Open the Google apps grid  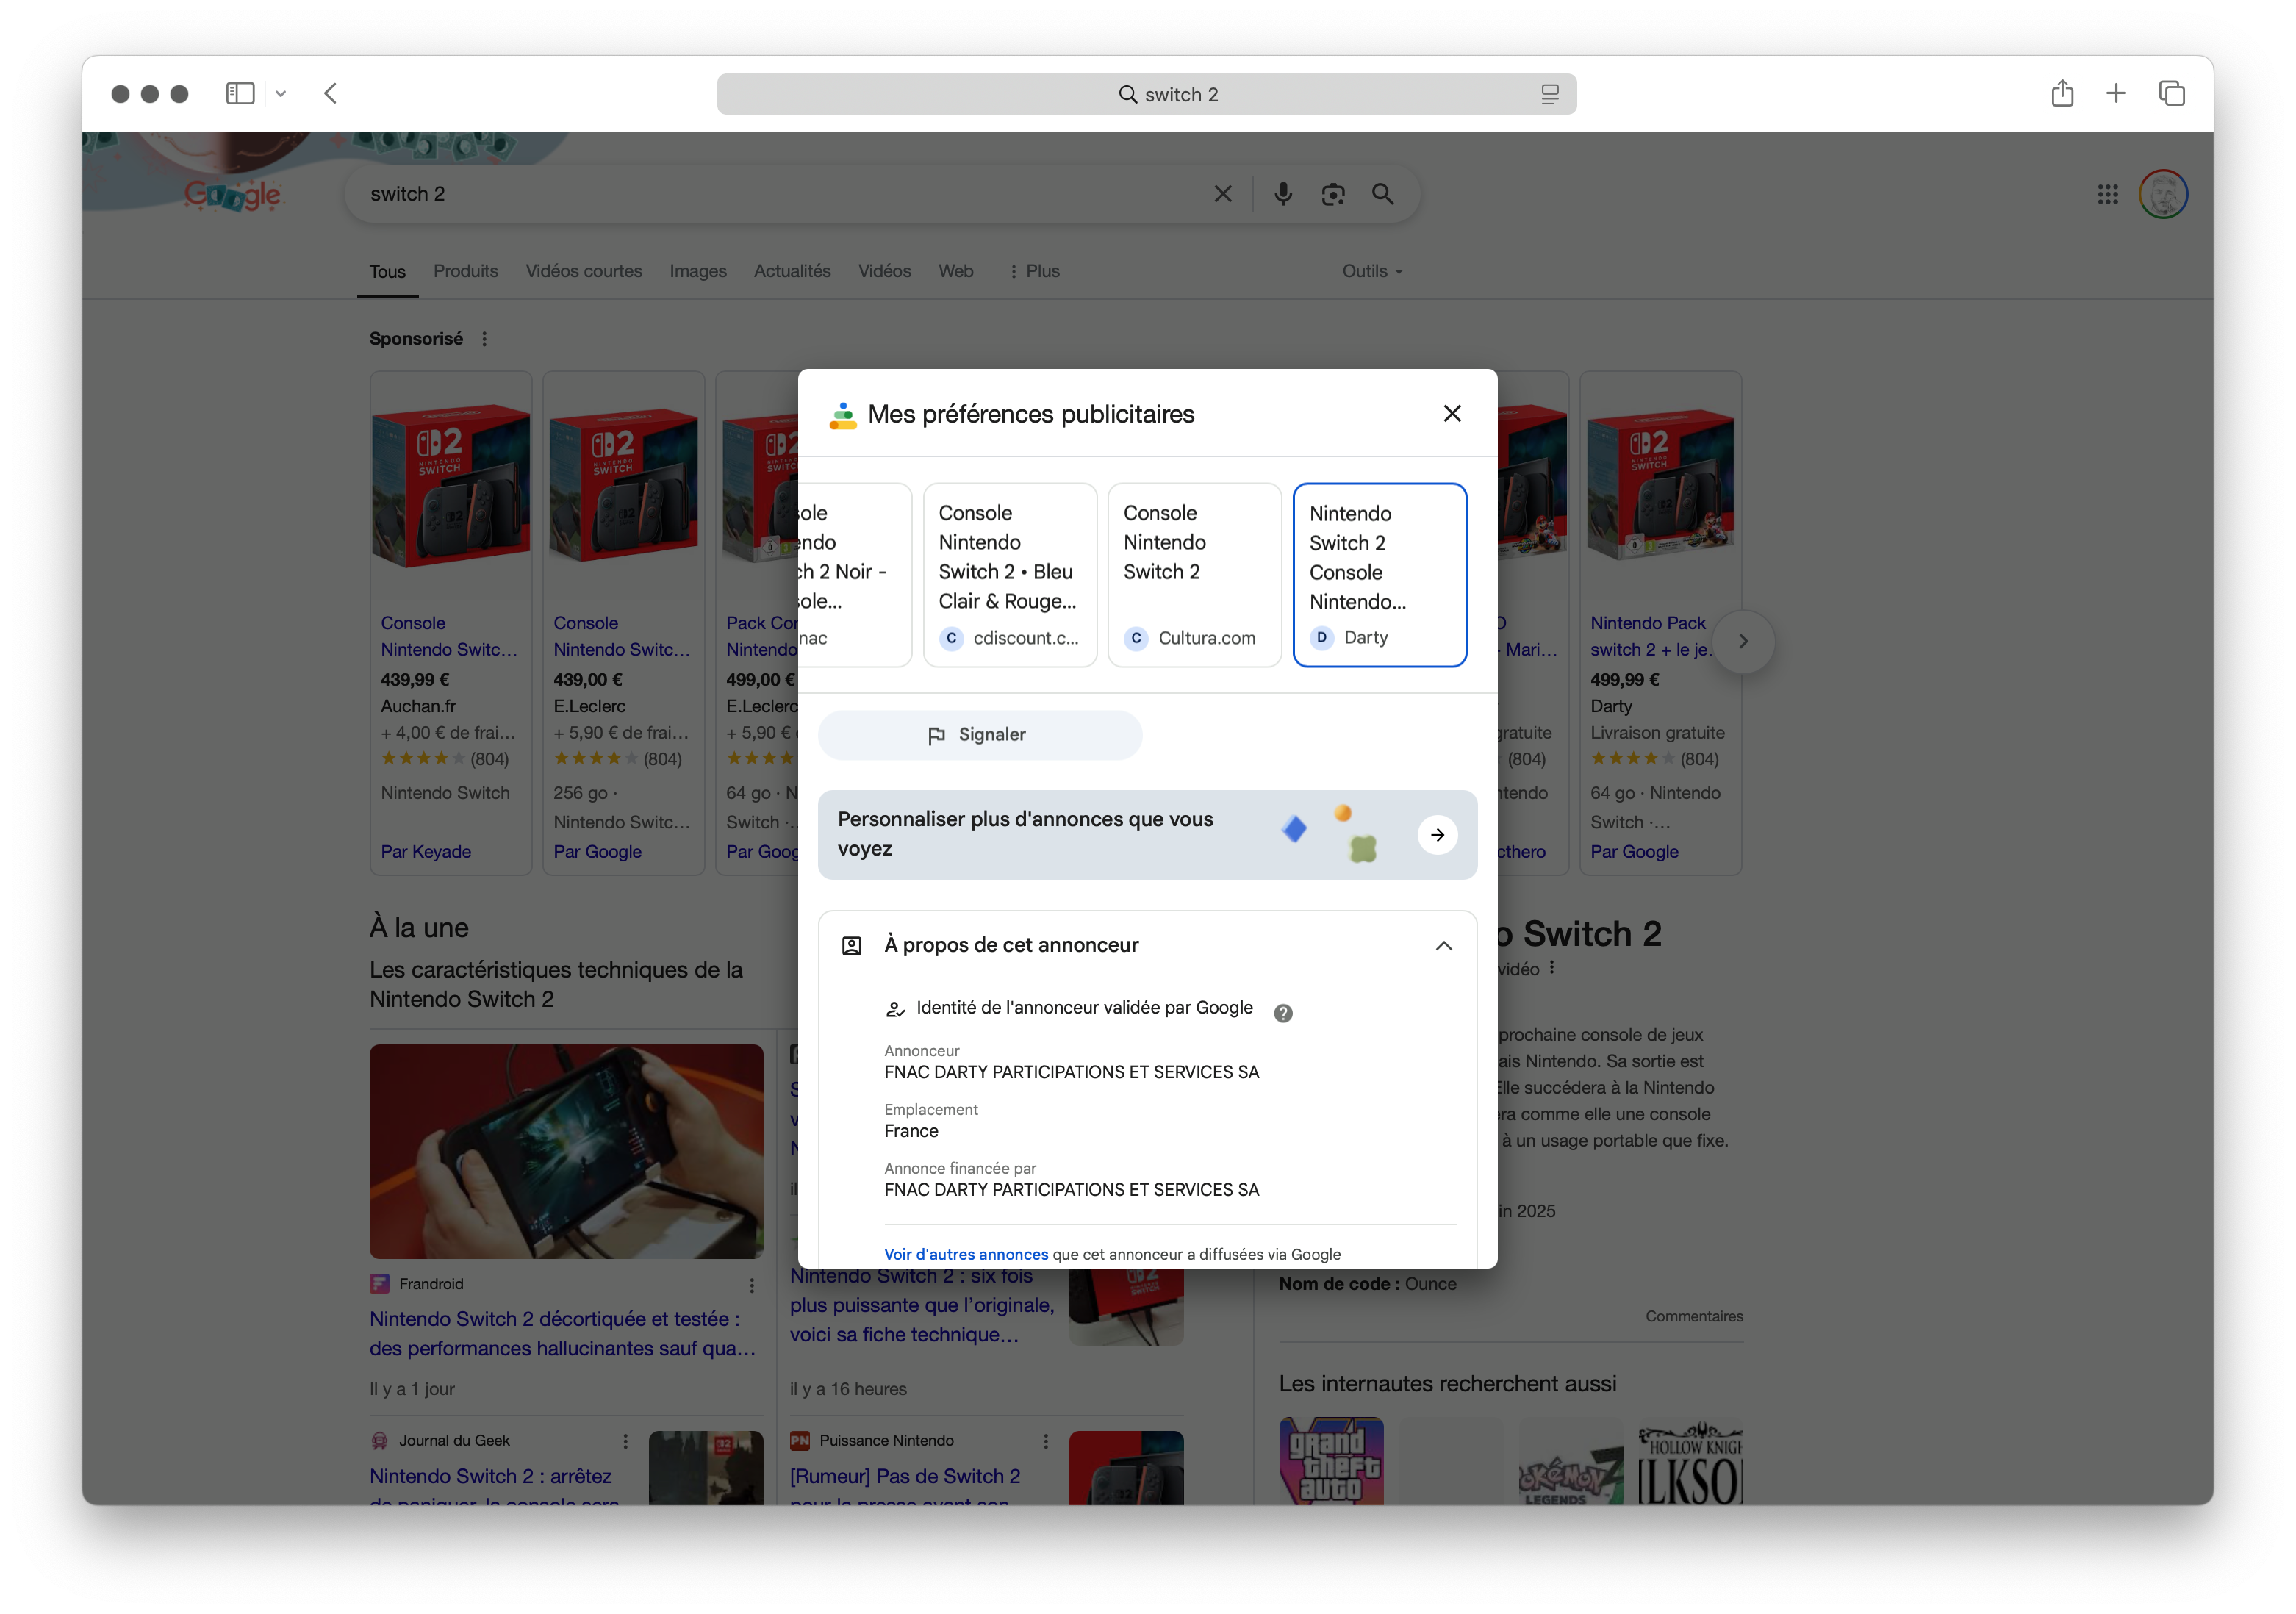coord(2108,193)
